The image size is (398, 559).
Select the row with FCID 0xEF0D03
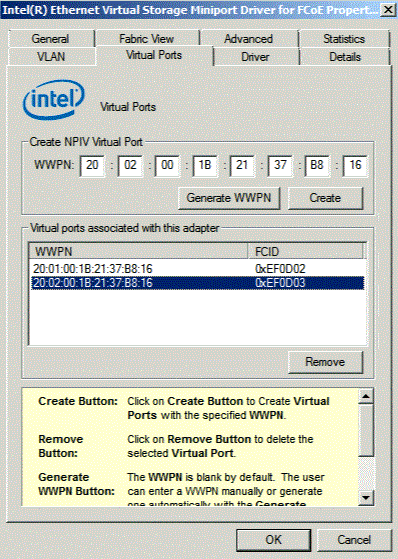coord(197,283)
